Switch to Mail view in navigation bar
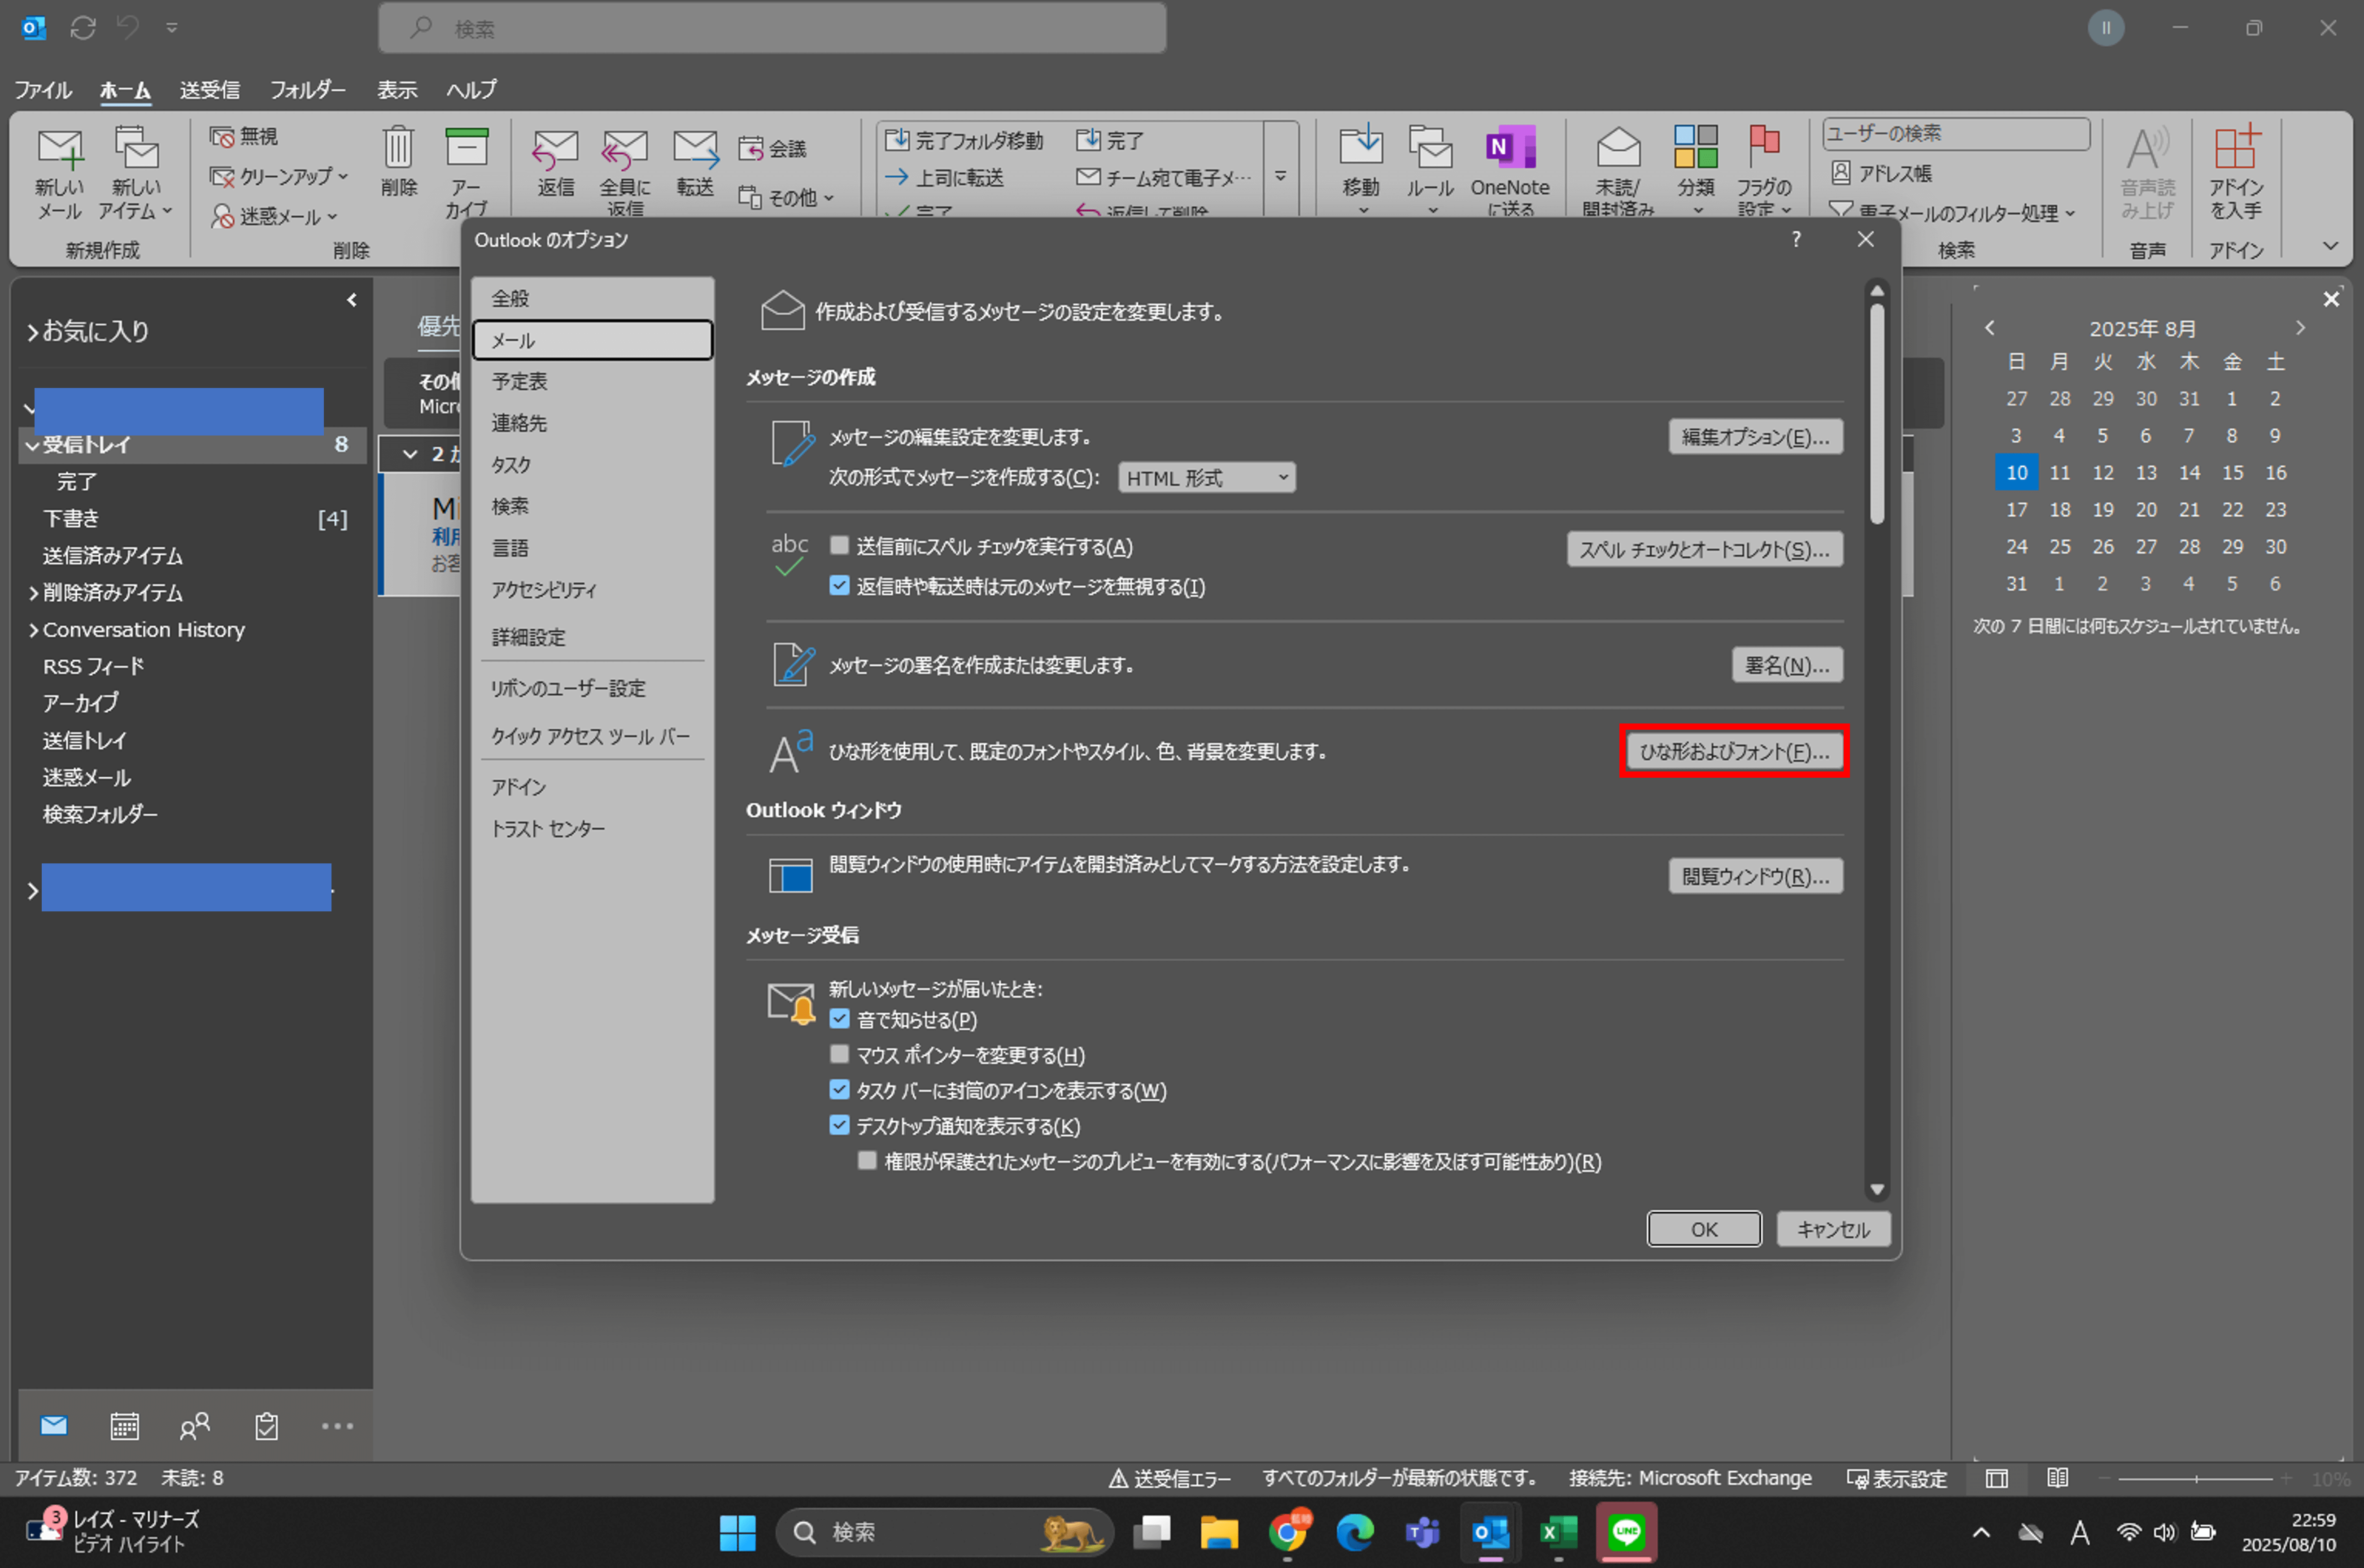This screenshot has width=2364, height=1568. tap(54, 1425)
